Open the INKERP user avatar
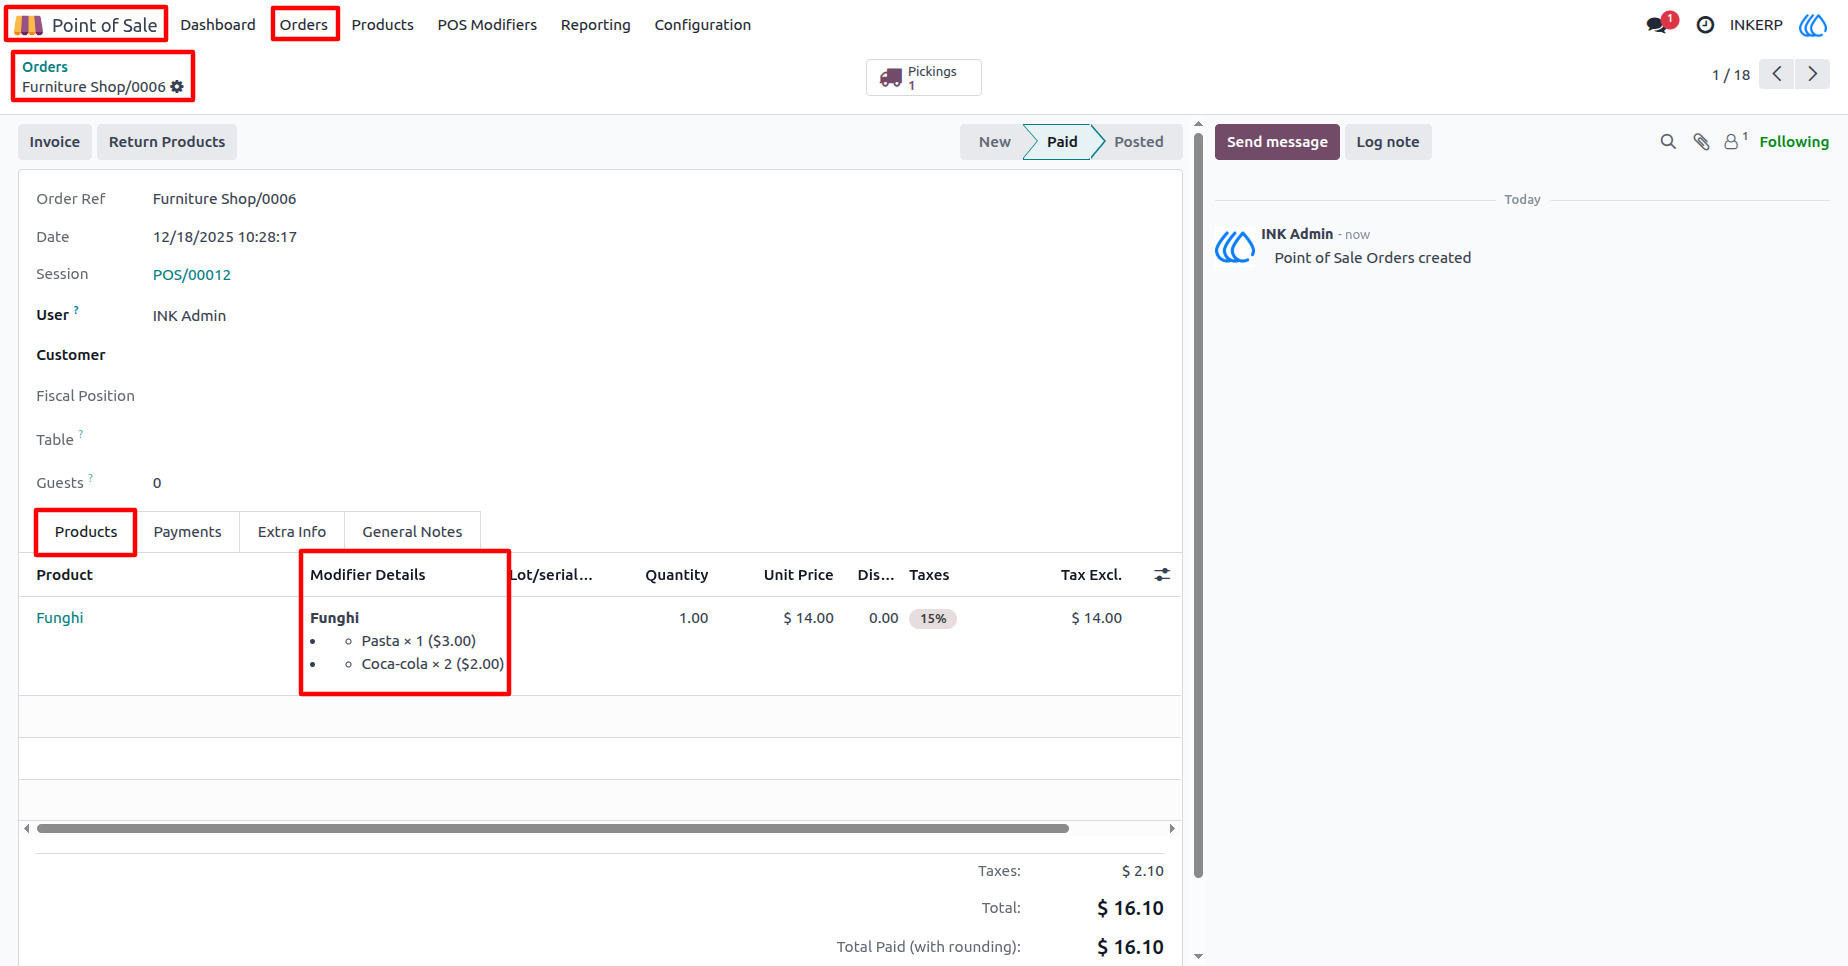 tap(1813, 25)
